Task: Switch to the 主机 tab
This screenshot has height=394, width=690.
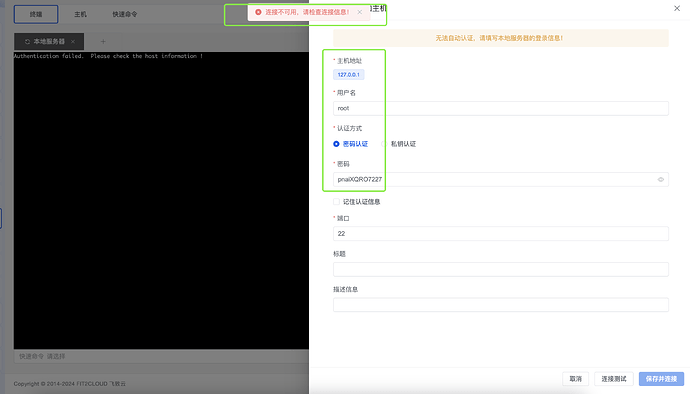Action: [81, 14]
